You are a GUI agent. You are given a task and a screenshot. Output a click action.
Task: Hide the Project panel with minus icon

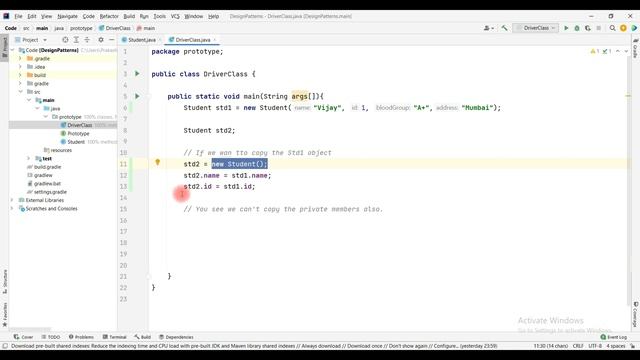(111, 40)
